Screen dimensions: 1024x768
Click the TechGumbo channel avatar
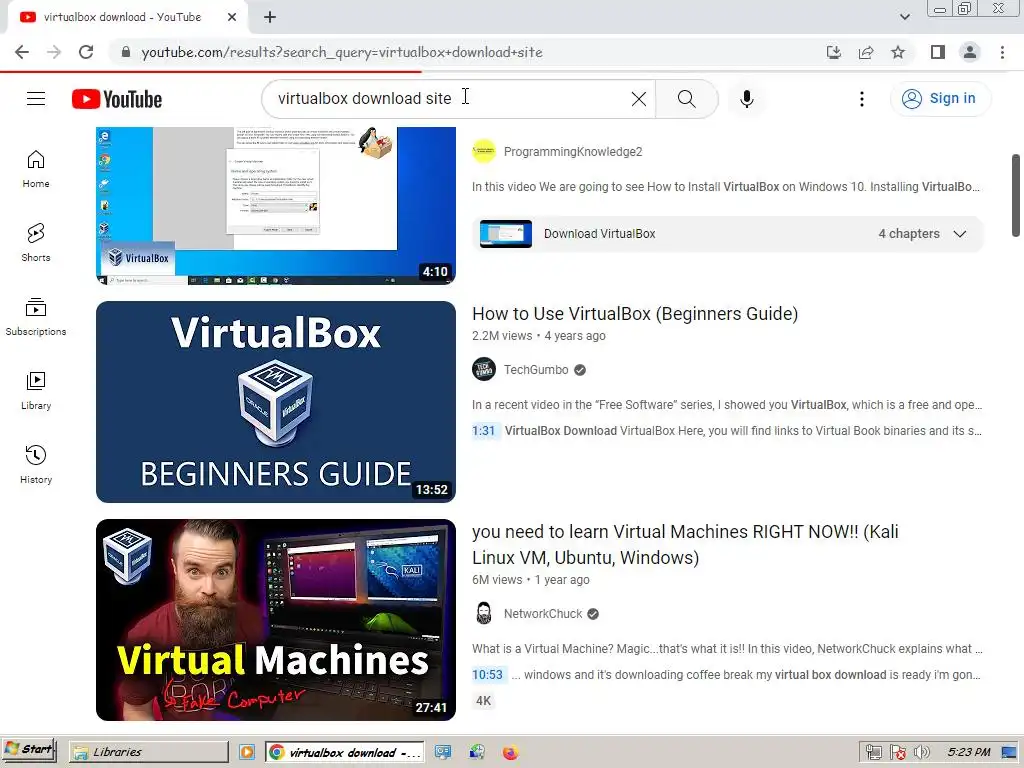pyautogui.click(x=484, y=370)
